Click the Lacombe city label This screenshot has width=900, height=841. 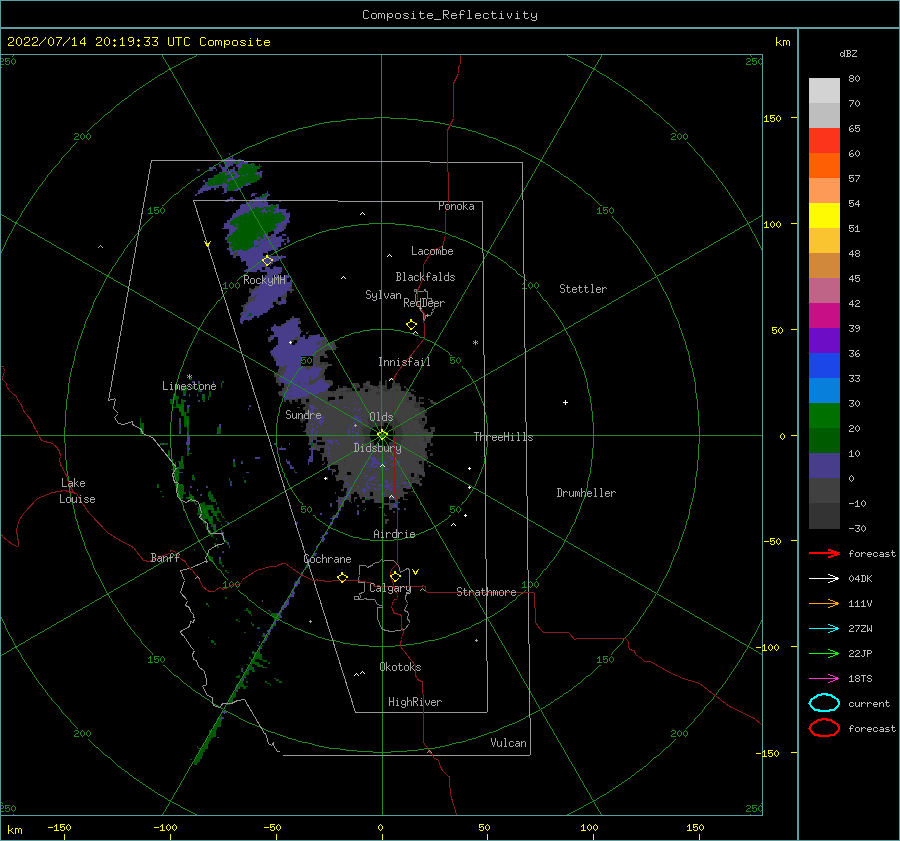(x=432, y=251)
